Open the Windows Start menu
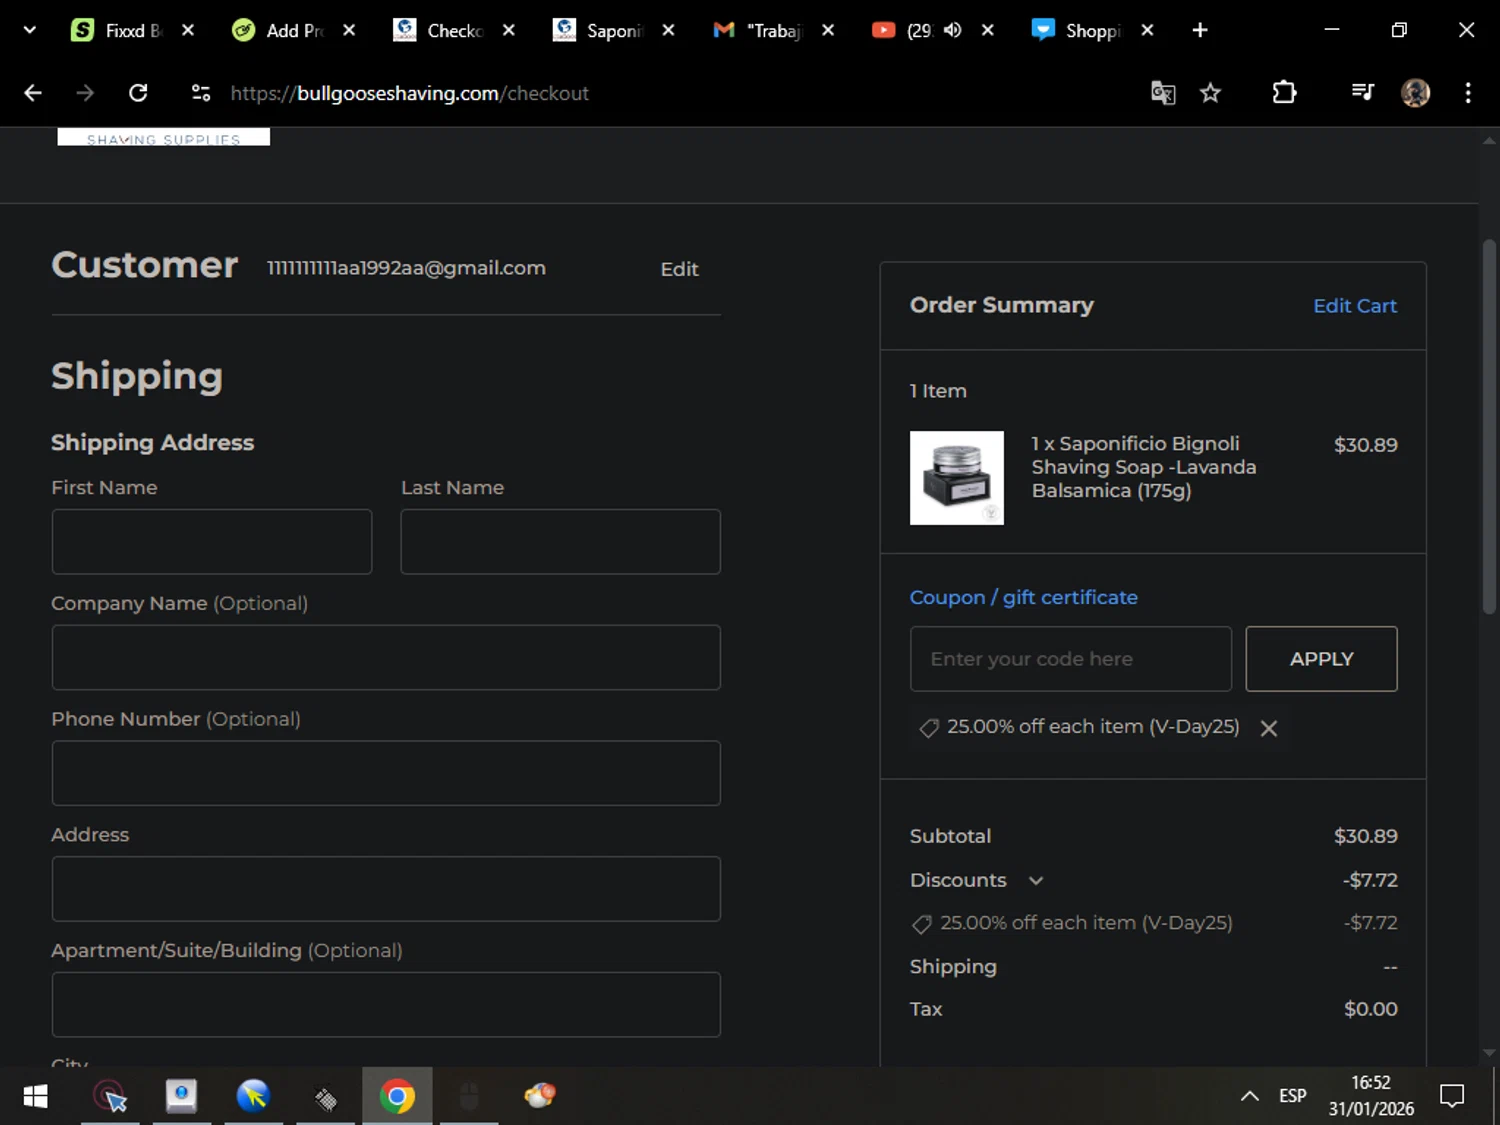This screenshot has width=1500, height=1125. (35, 1096)
